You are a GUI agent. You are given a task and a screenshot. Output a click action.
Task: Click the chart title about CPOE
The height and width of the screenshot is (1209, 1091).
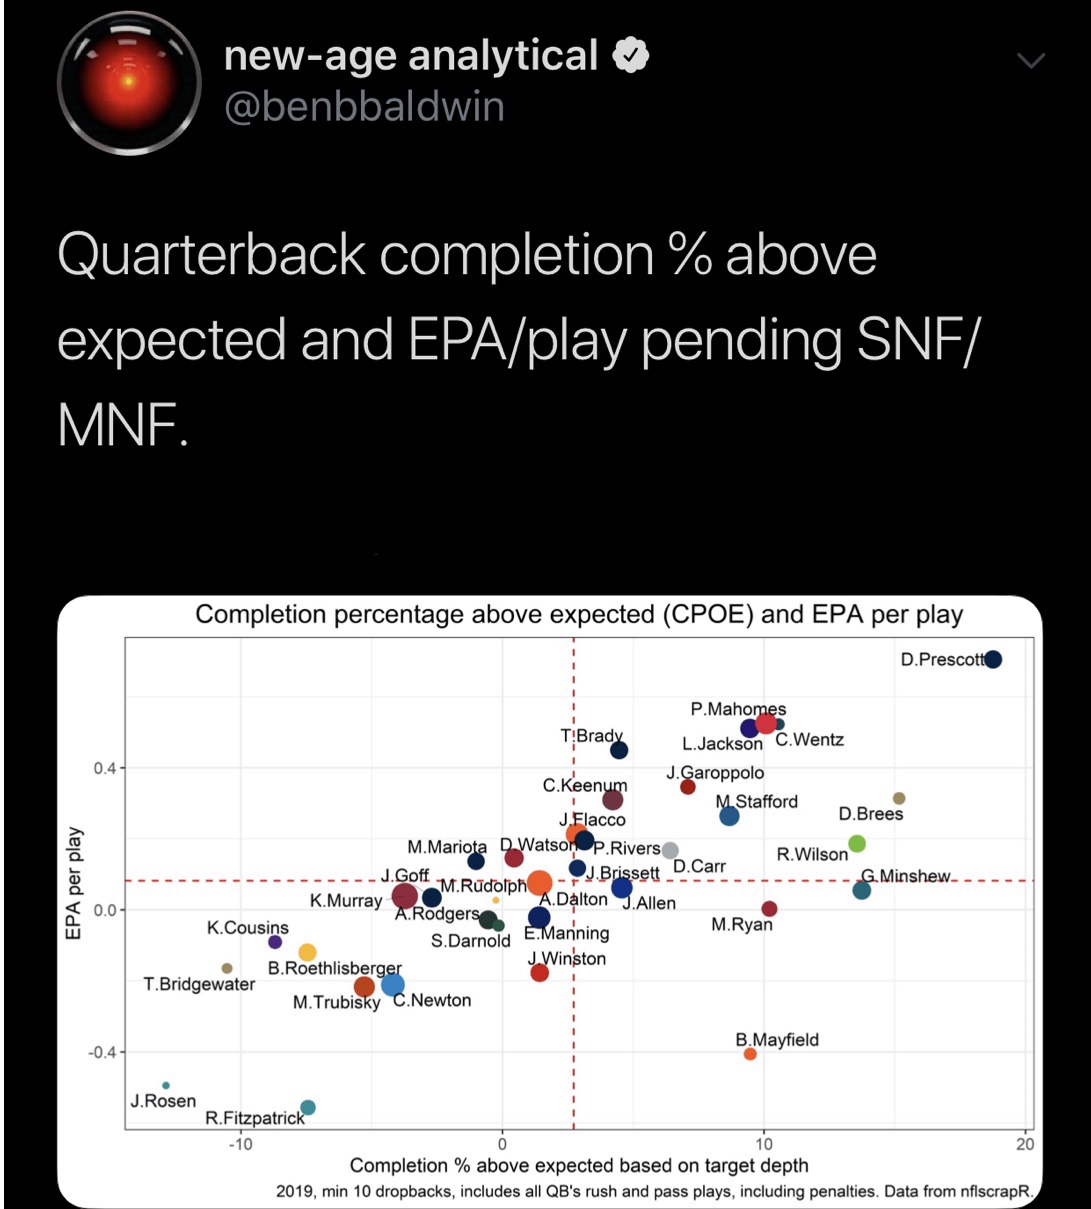[579, 614]
